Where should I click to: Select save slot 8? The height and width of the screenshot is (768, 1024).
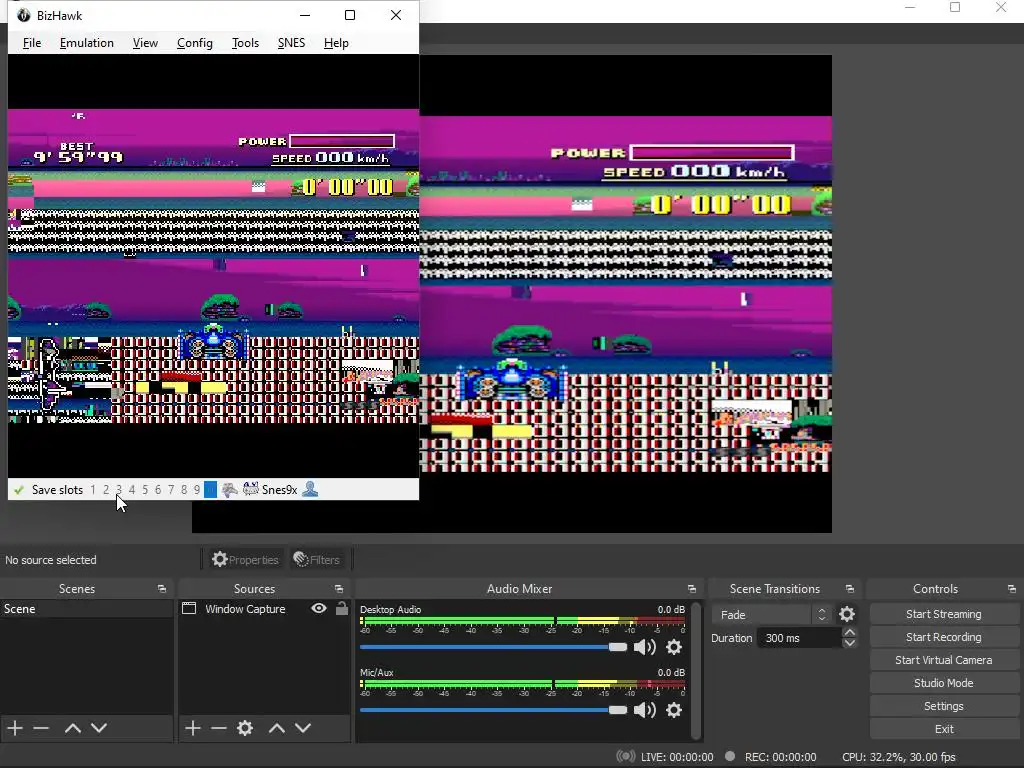[x=184, y=490]
